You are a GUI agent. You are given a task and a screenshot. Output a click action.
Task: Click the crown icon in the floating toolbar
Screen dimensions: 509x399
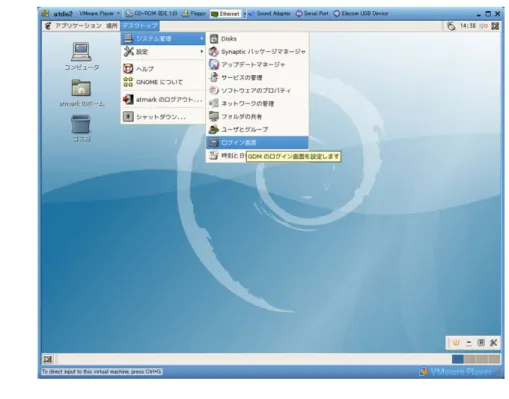(456, 343)
